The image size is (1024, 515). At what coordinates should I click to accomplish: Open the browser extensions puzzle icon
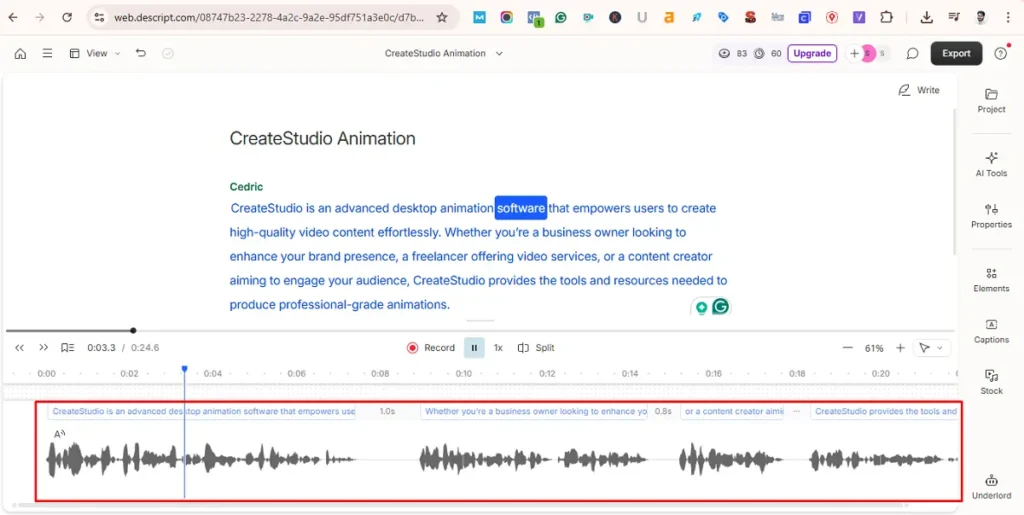[x=886, y=18]
